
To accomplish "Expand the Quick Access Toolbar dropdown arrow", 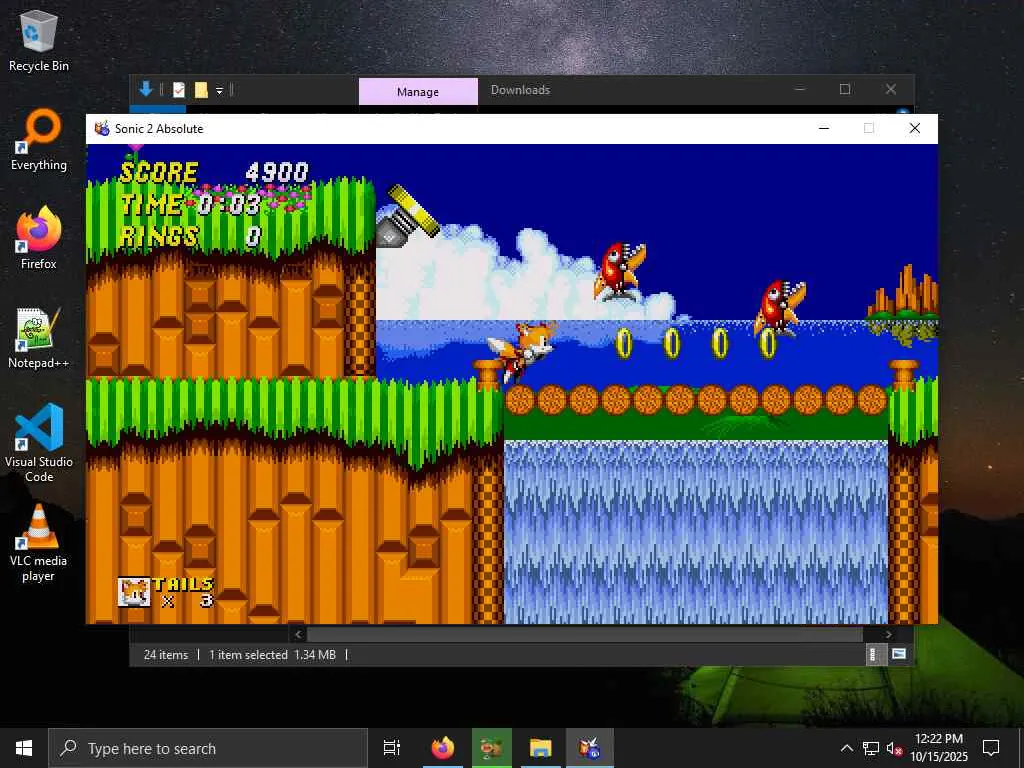I will 219,91.
